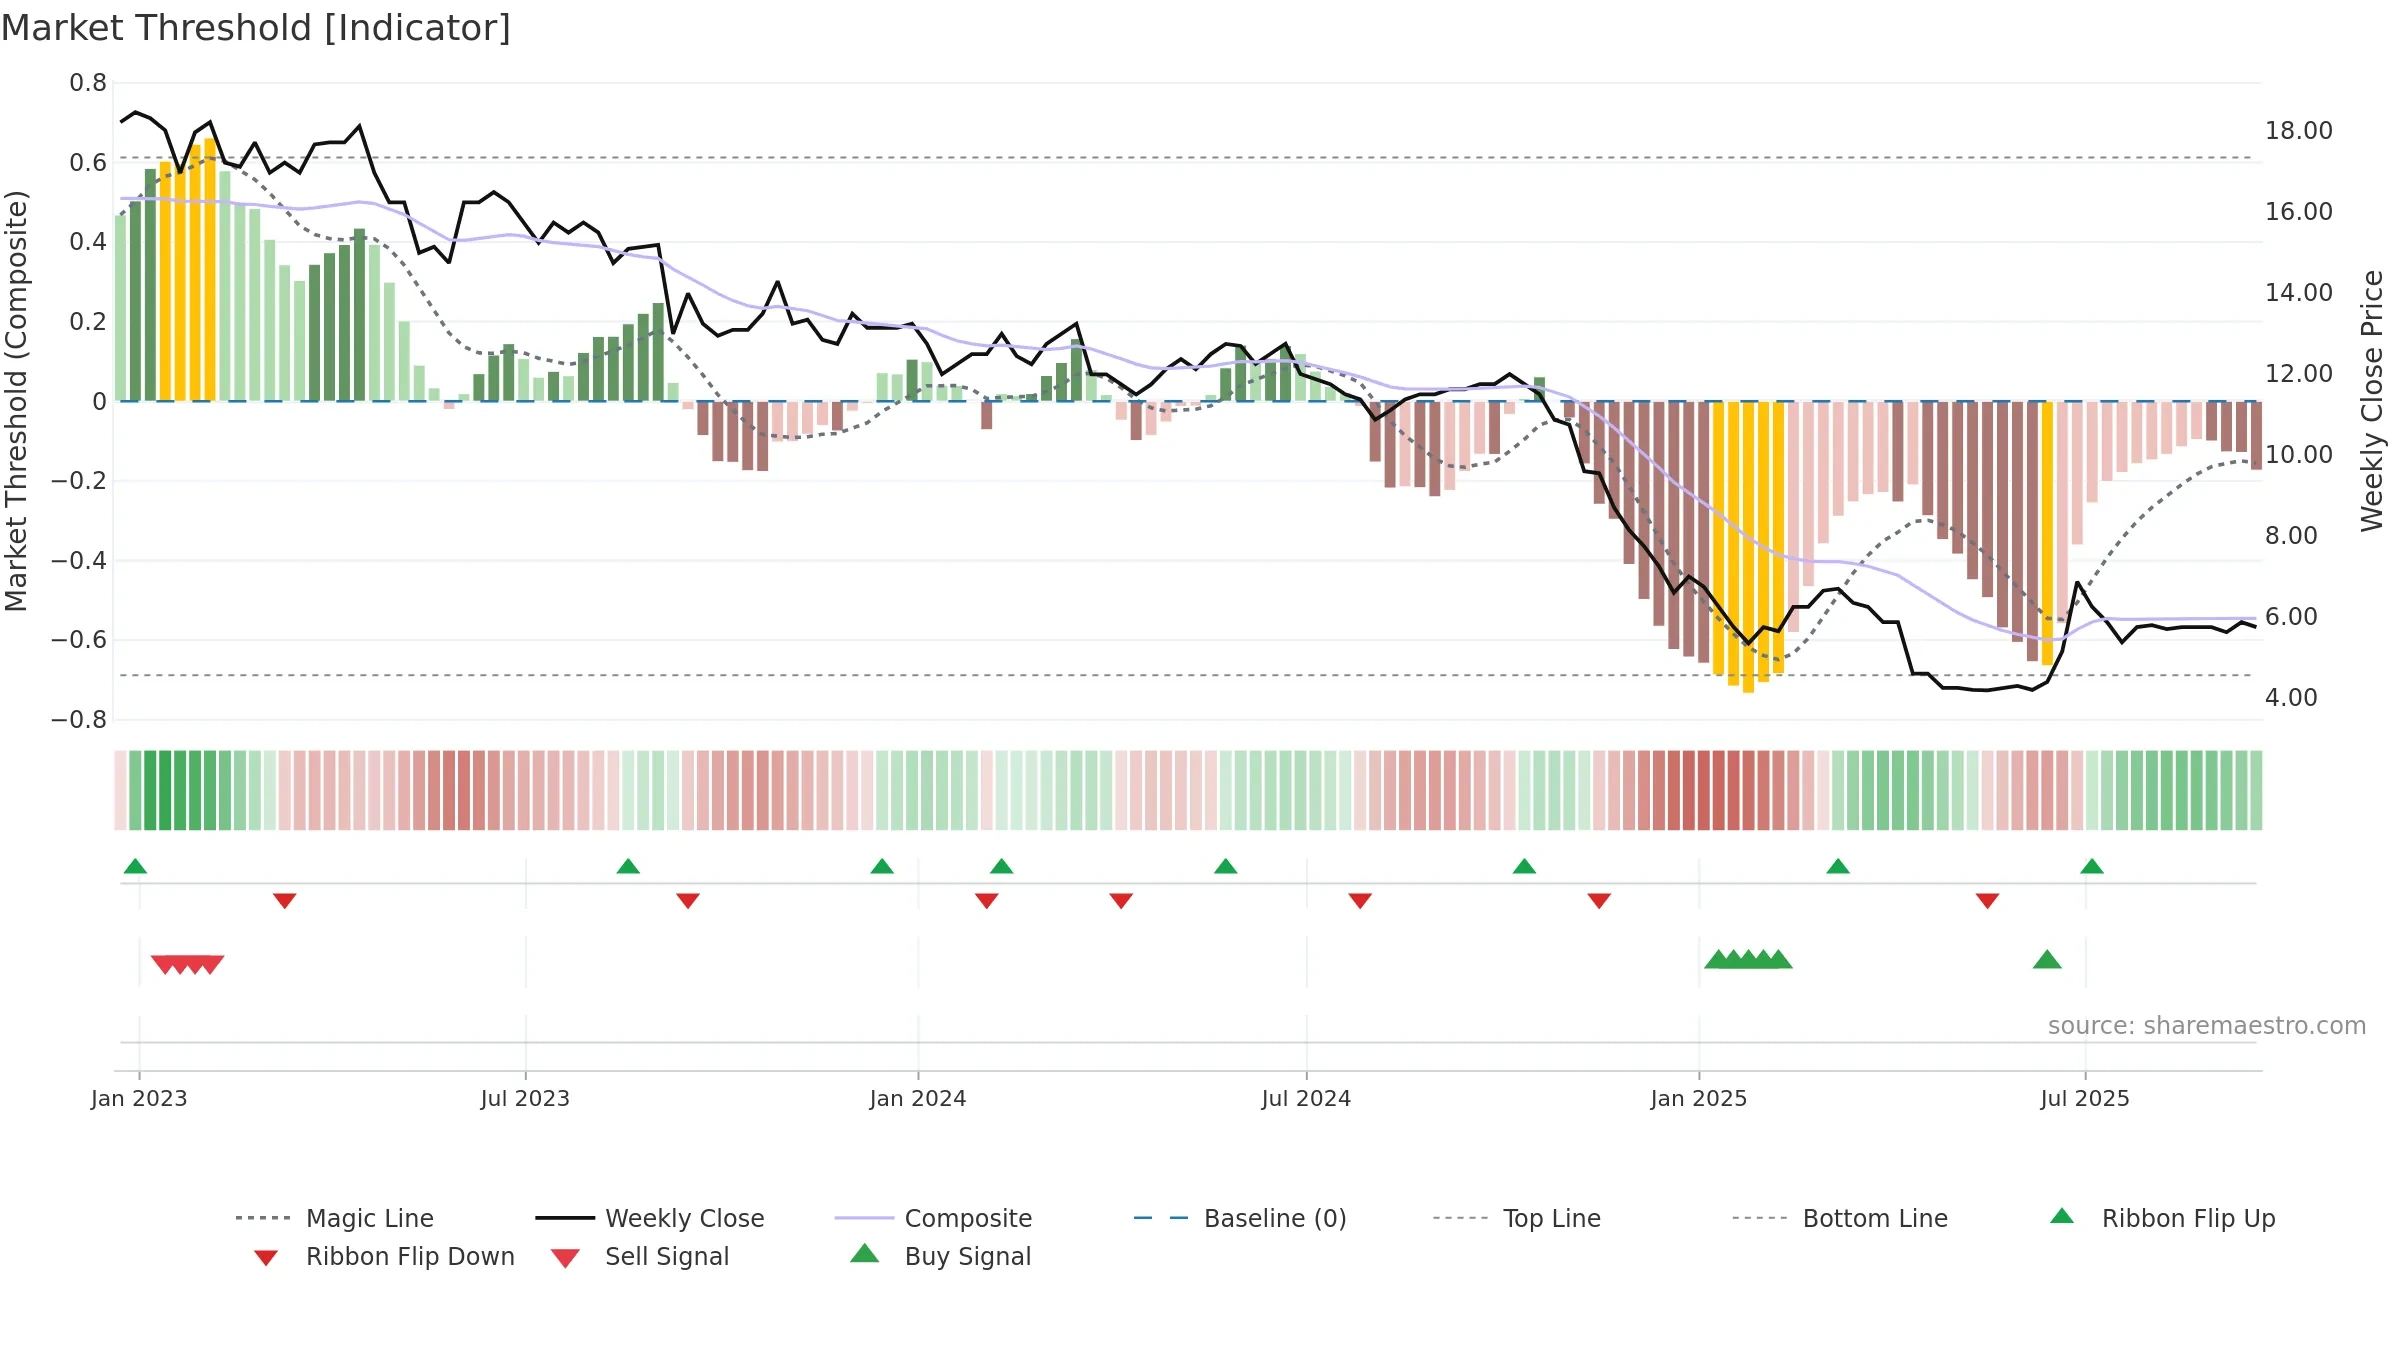Click the Jul 2024 x-axis label
This screenshot has height=1350, width=2400.
click(1306, 1098)
